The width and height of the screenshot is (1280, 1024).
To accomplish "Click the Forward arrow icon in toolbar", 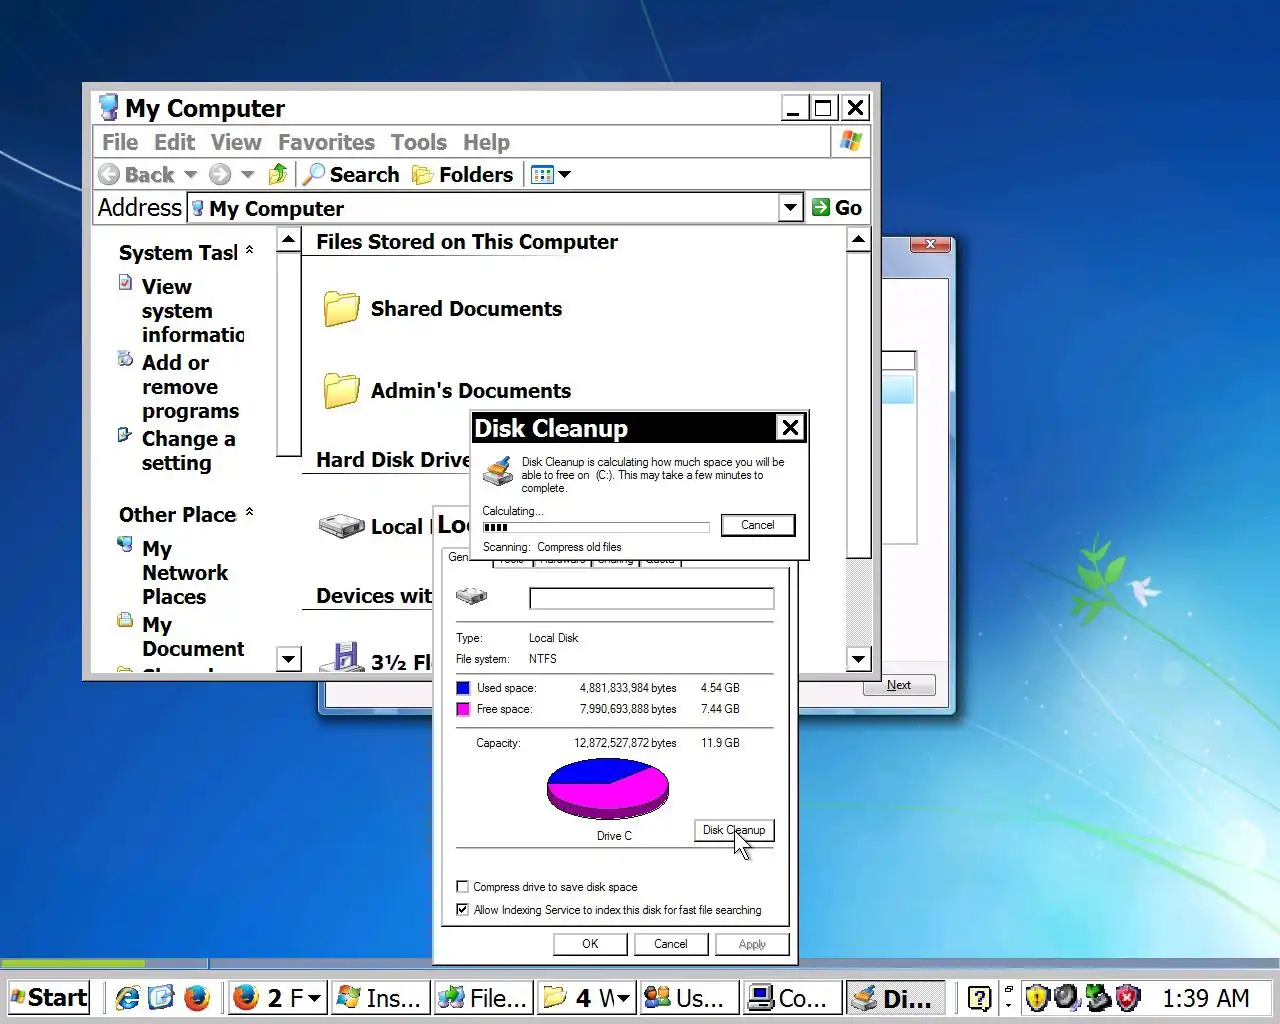I will point(220,175).
